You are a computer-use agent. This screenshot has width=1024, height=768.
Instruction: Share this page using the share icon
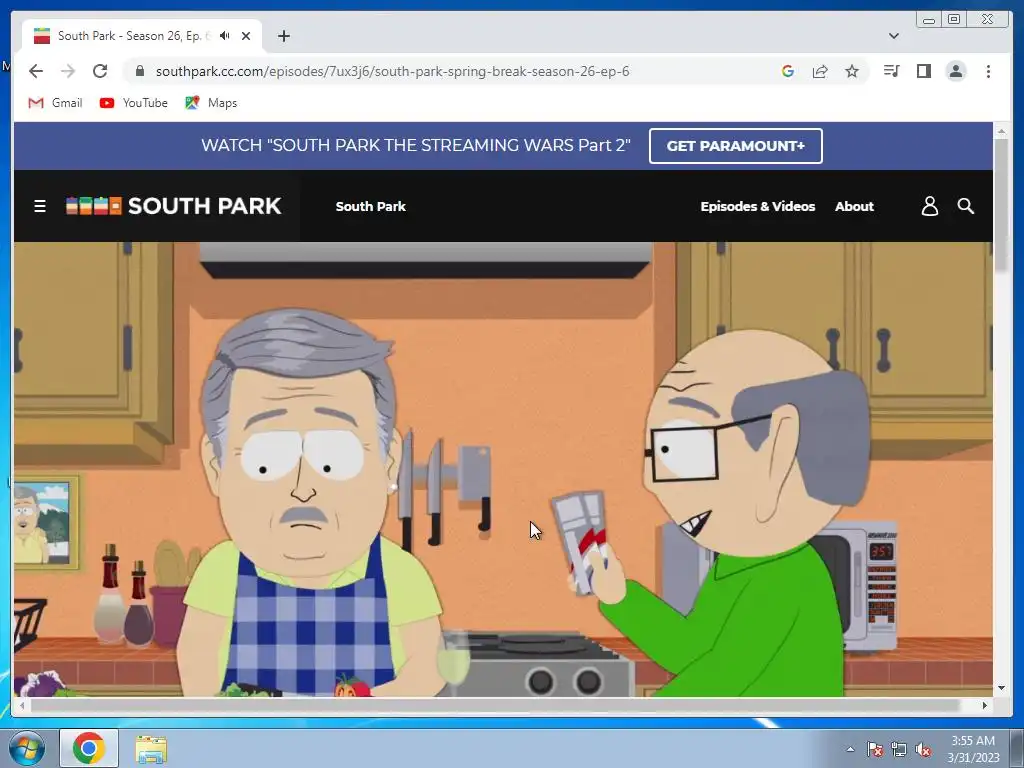(820, 71)
